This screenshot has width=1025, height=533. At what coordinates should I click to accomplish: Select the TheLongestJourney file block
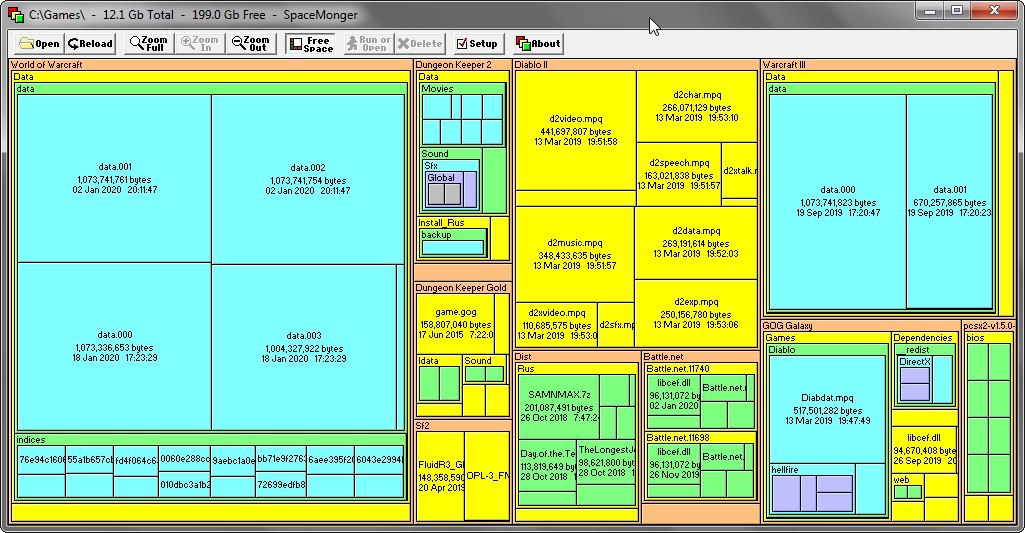(x=606, y=461)
